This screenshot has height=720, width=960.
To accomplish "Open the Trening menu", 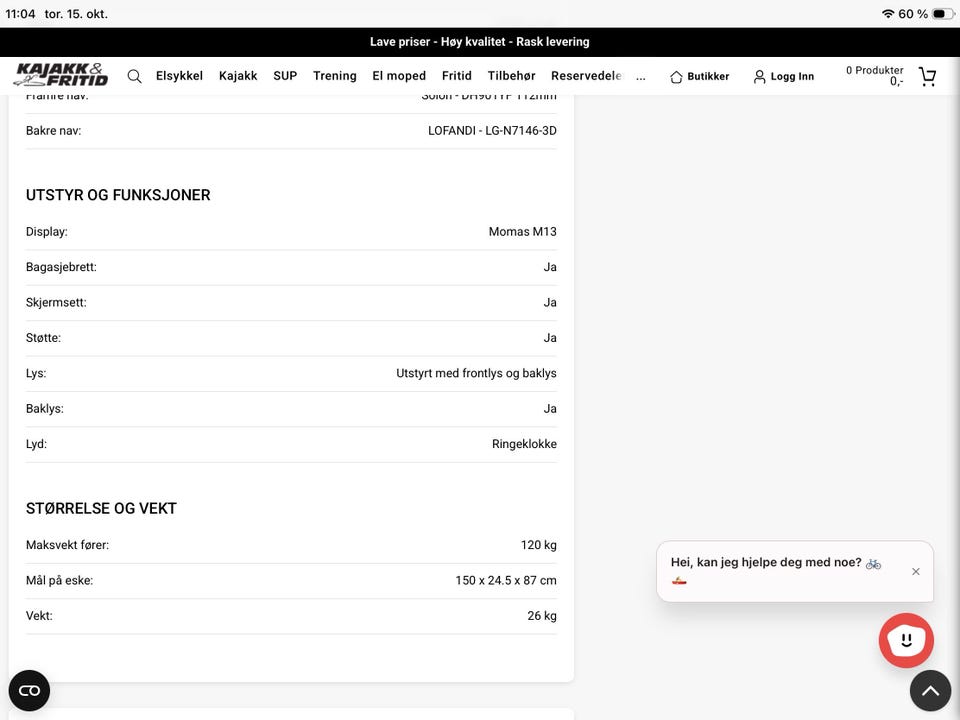I will [x=335, y=76].
